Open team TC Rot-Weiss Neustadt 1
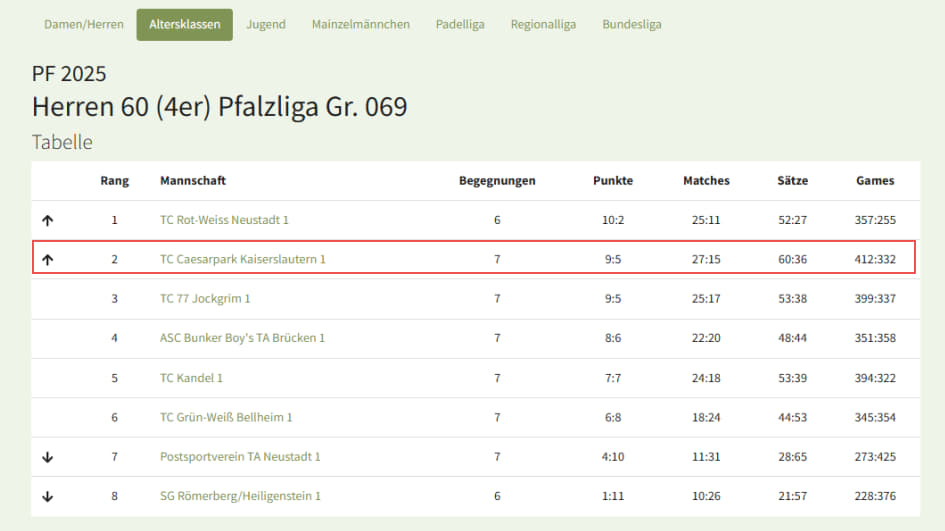 (224, 220)
